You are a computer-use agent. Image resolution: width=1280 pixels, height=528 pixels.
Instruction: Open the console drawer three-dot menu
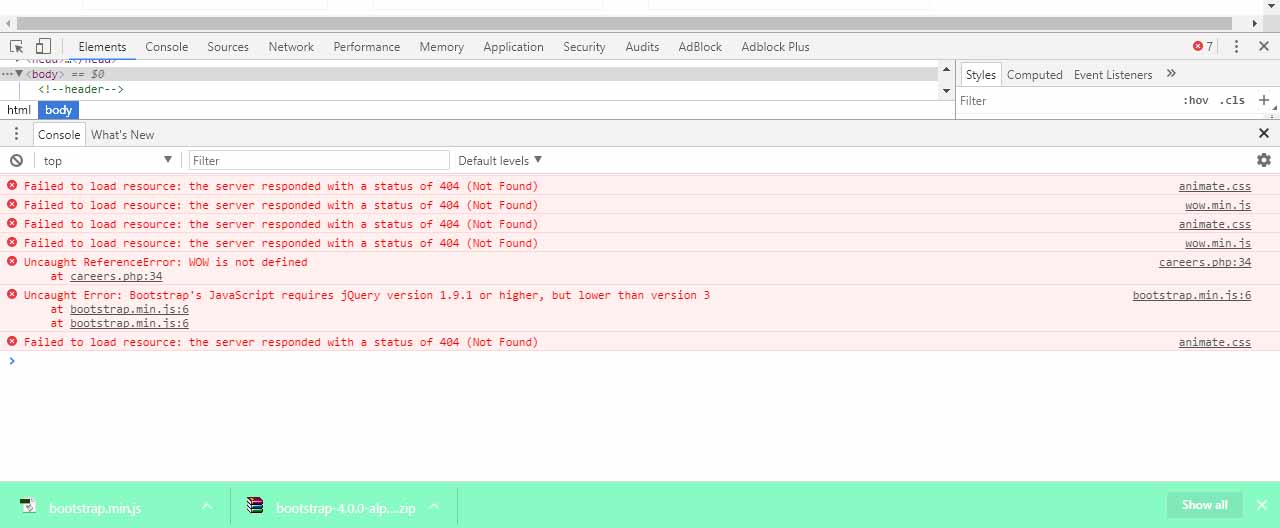point(16,134)
